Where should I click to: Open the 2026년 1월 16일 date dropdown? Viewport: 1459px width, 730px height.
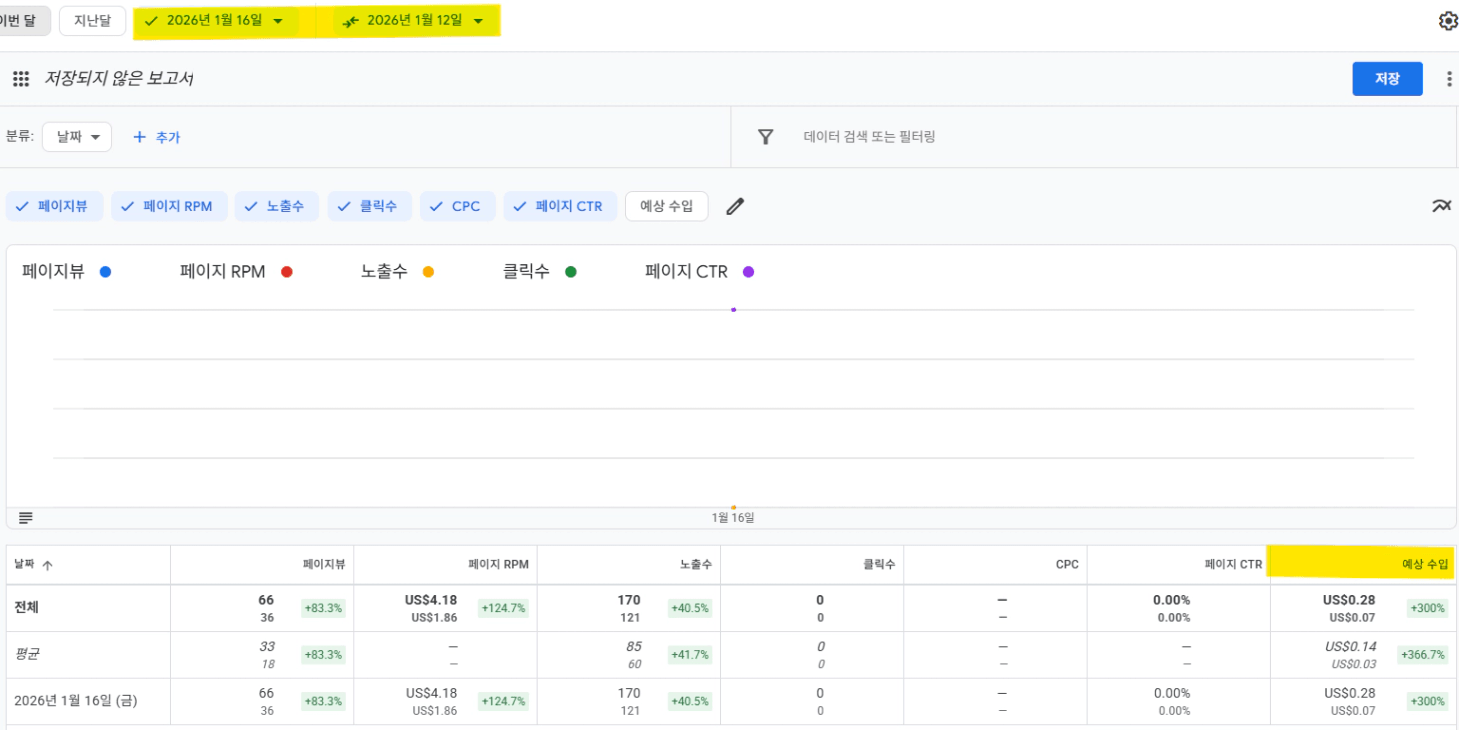(x=215, y=21)
